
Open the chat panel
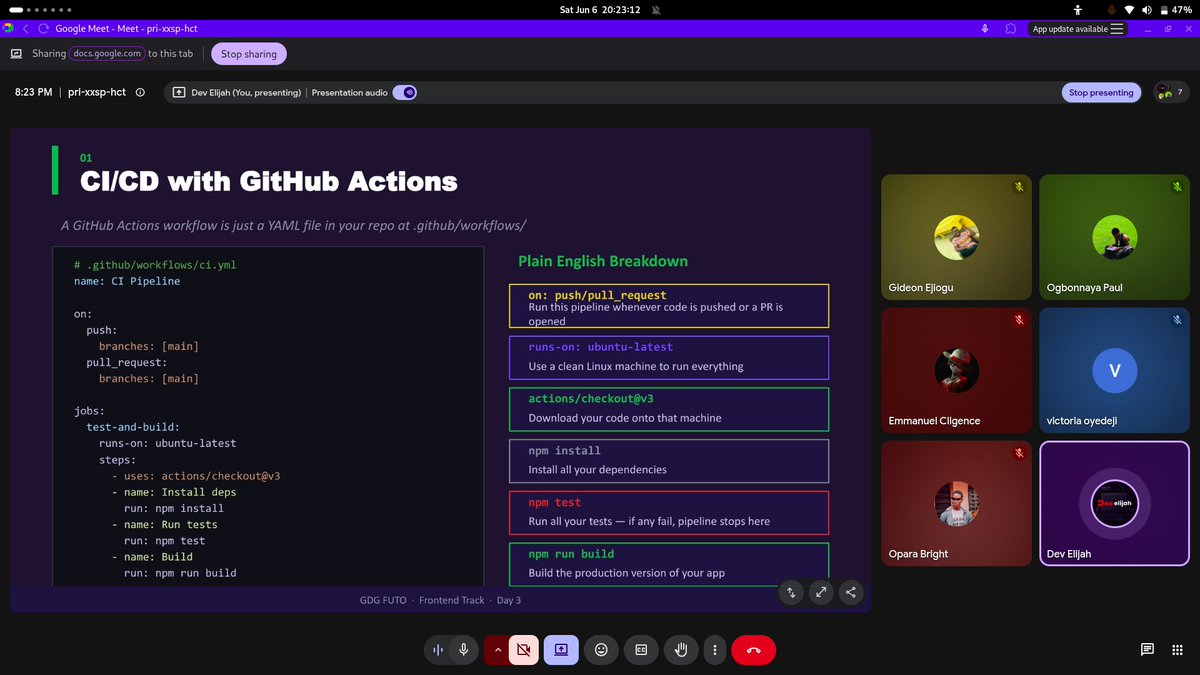point(1147,649)
